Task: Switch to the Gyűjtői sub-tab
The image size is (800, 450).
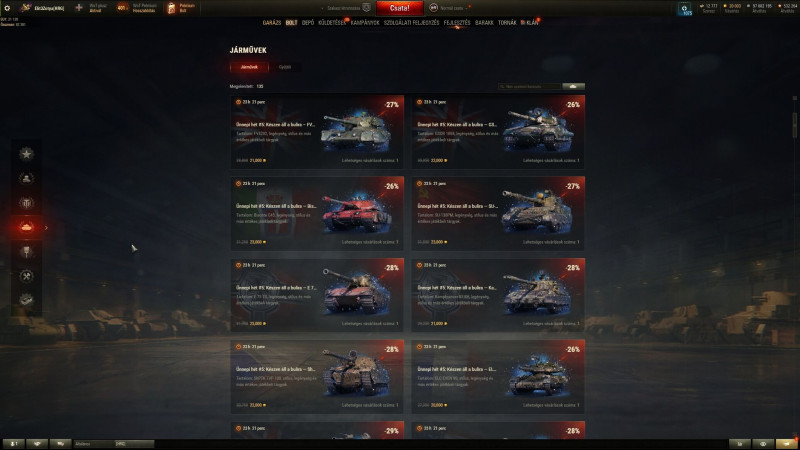Action: (285, 67)
